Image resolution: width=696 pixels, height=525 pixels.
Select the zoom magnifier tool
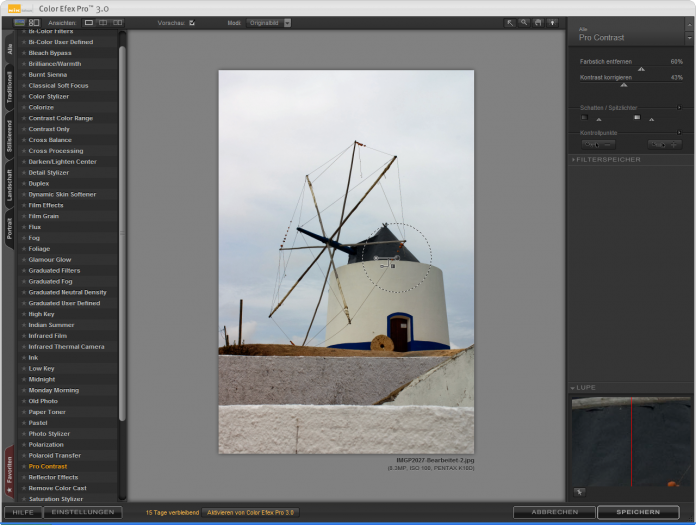tap(523, 22)
